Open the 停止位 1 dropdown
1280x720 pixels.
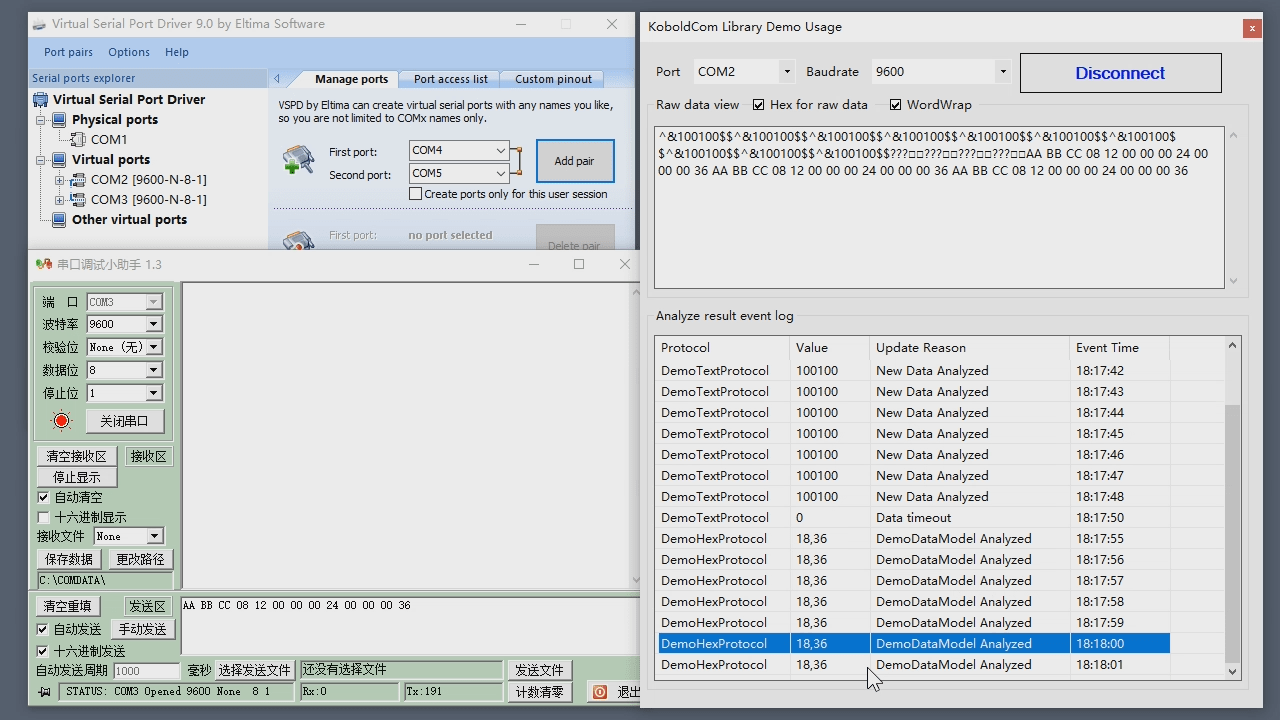154,393
